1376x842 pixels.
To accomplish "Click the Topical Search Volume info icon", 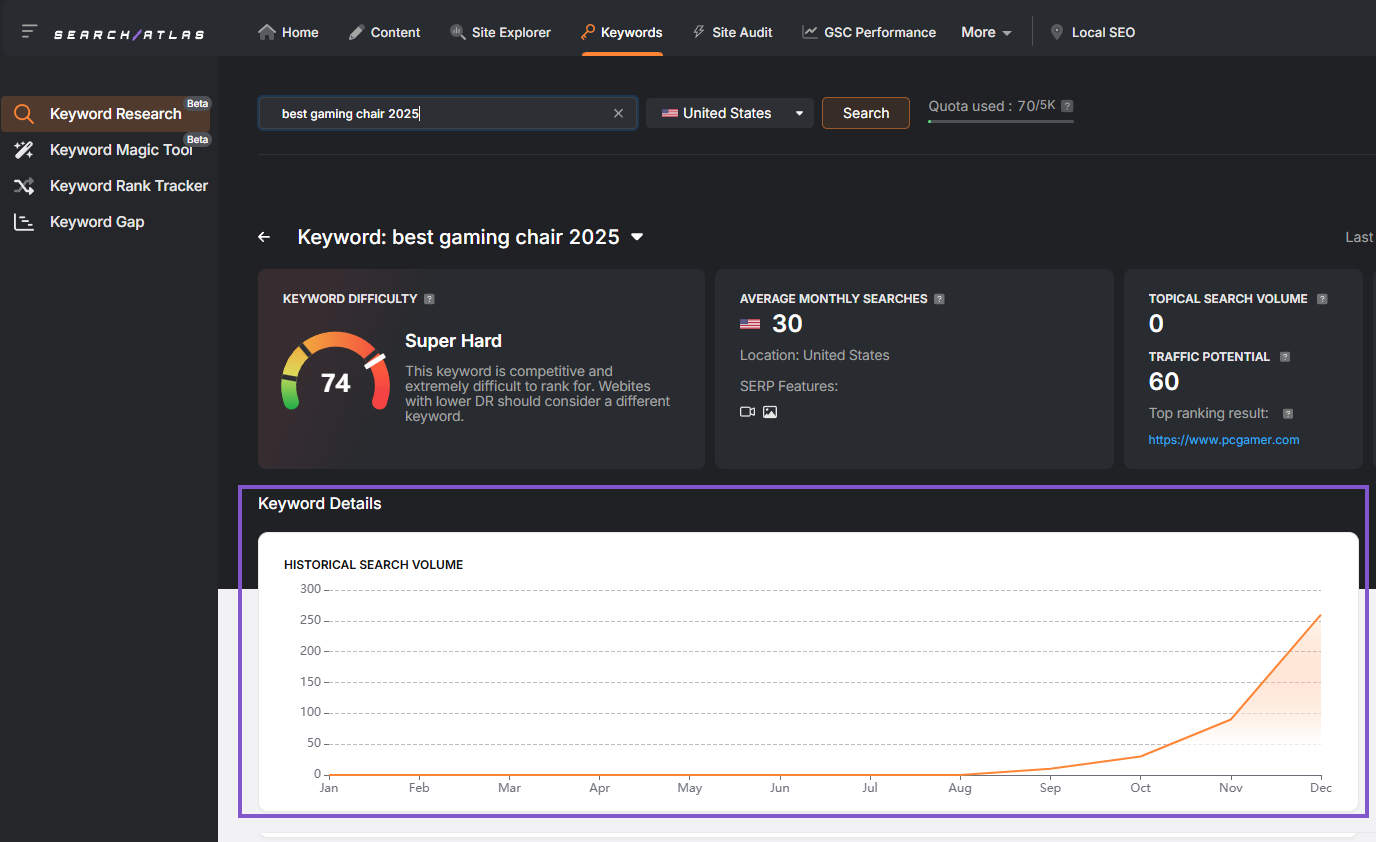I will pos(1322,298).
